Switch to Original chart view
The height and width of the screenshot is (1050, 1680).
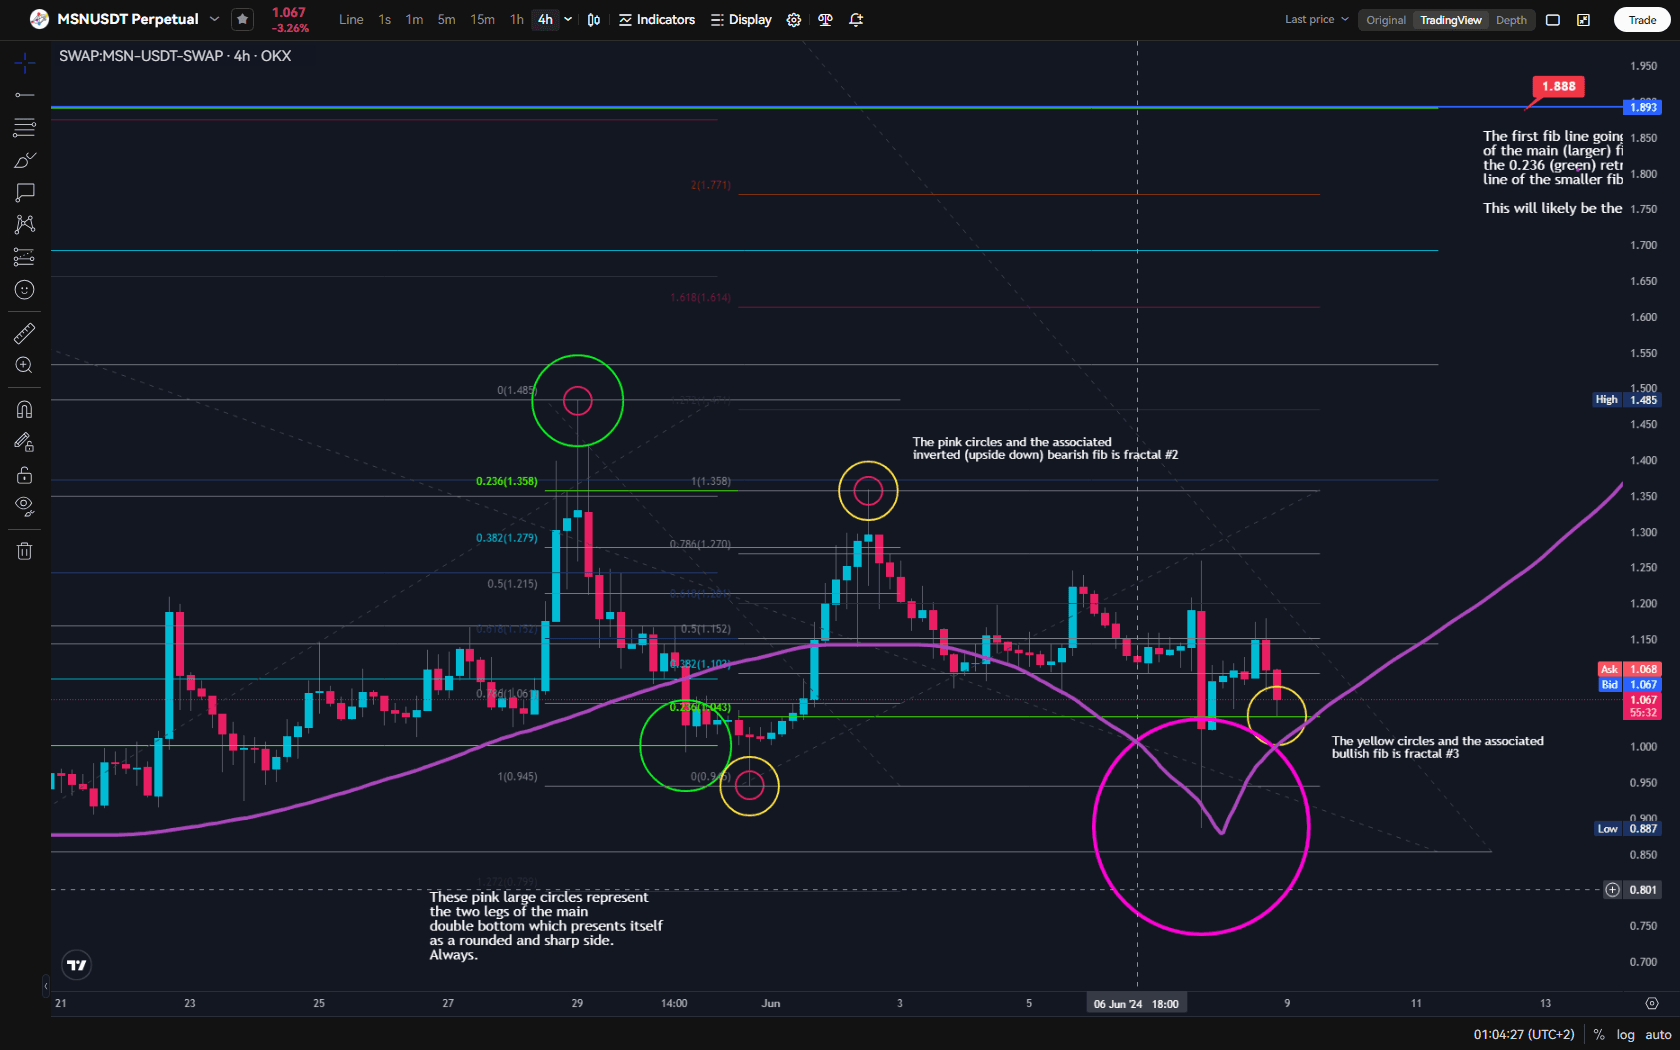click(x=1386, y=20)
